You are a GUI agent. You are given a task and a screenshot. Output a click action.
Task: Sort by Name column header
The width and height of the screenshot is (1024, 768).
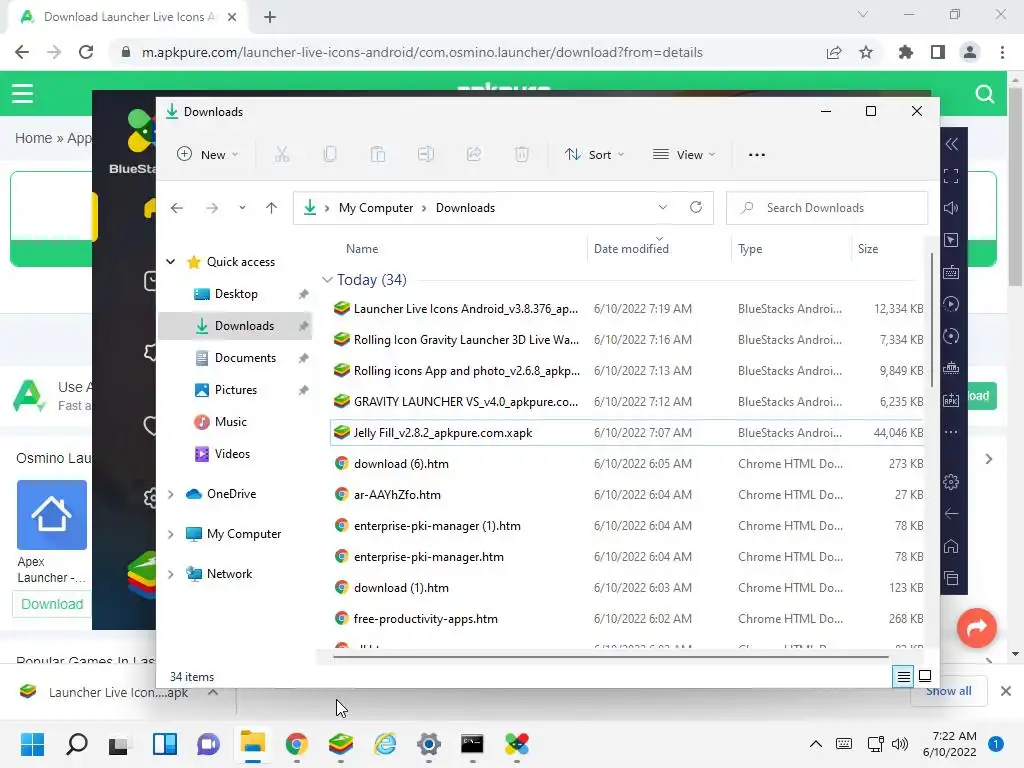(362, 249)
